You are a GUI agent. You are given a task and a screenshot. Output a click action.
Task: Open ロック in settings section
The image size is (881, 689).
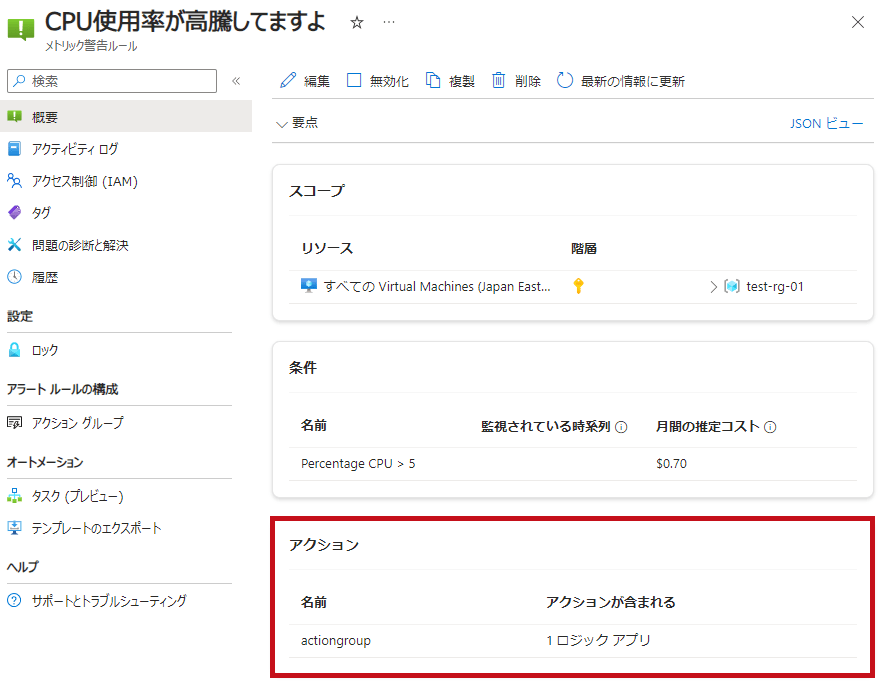pos(44,350)
